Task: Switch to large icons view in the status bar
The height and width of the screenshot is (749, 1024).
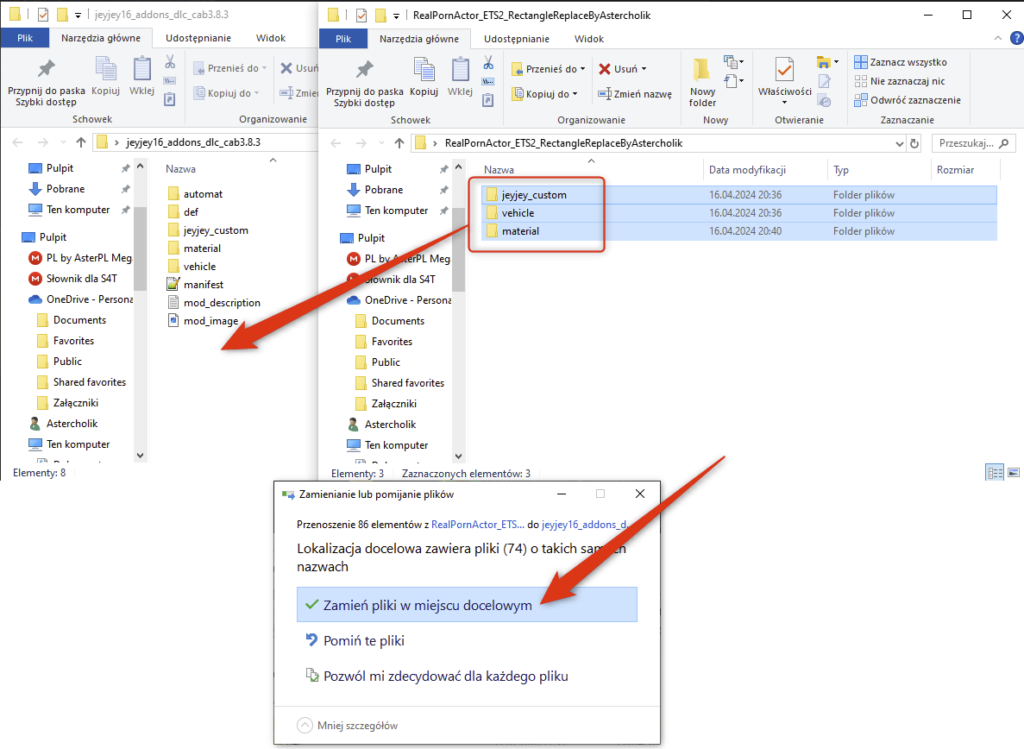Action: (1013, 472)
